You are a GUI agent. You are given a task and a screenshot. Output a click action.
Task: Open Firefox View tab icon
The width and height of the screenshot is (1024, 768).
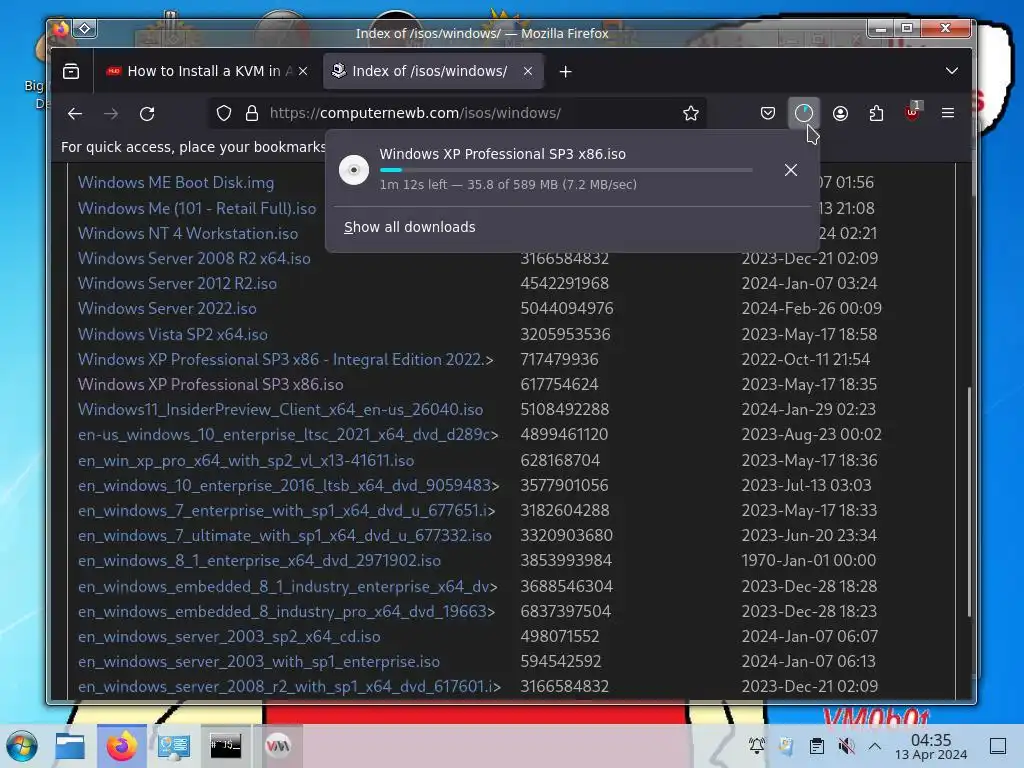pyautogui.click(x=71, y=71)
